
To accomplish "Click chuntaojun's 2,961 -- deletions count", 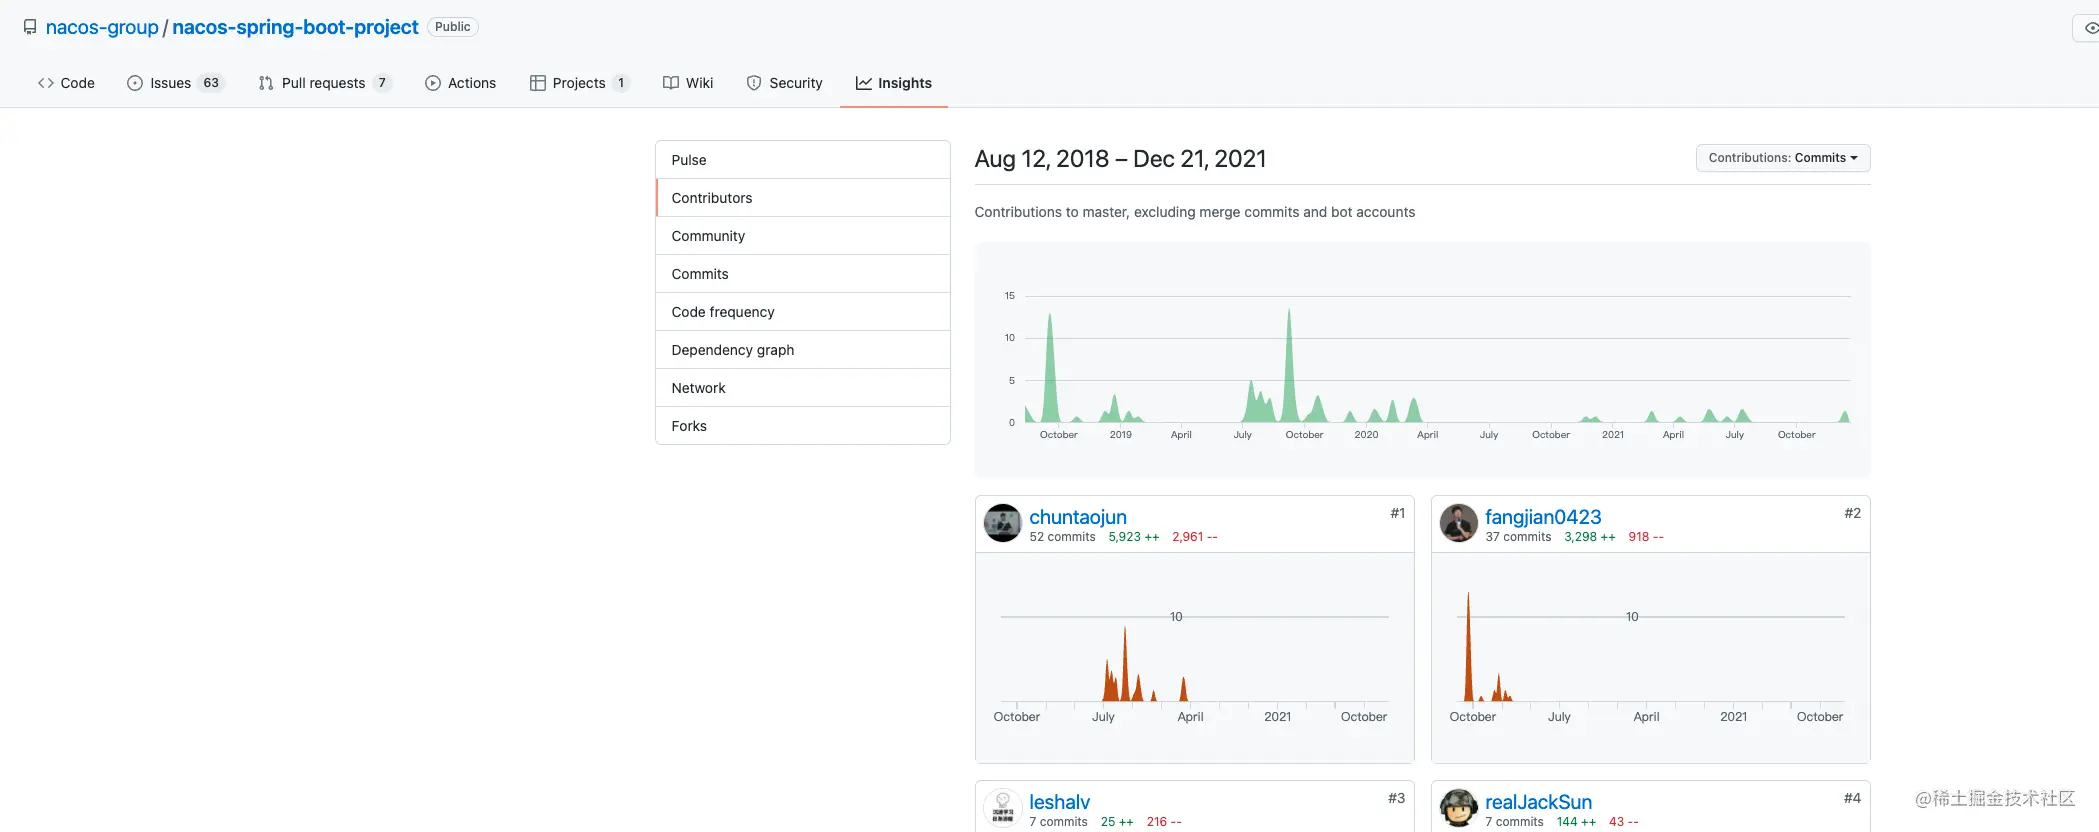I will [1194, 537].
